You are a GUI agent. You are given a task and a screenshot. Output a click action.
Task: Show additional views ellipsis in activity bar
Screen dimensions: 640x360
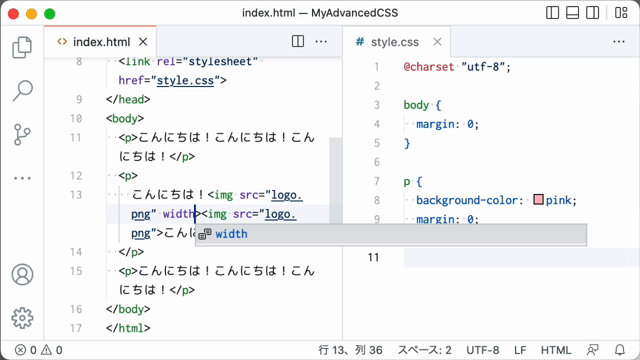pyautogui.click(x=22, y=178)
